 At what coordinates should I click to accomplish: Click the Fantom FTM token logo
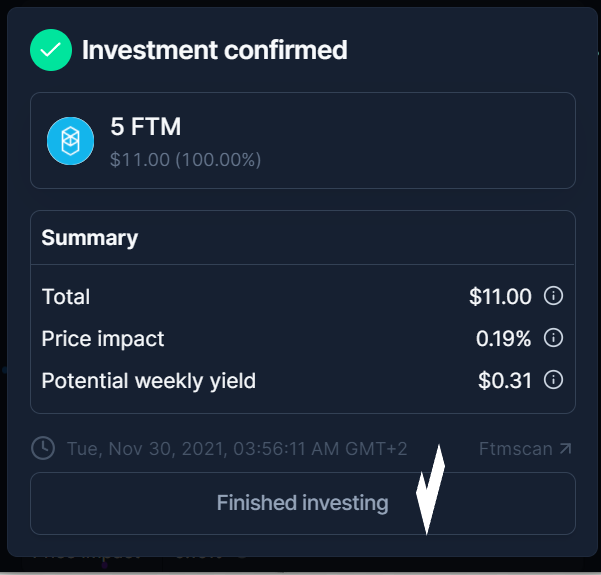point(70,141)
